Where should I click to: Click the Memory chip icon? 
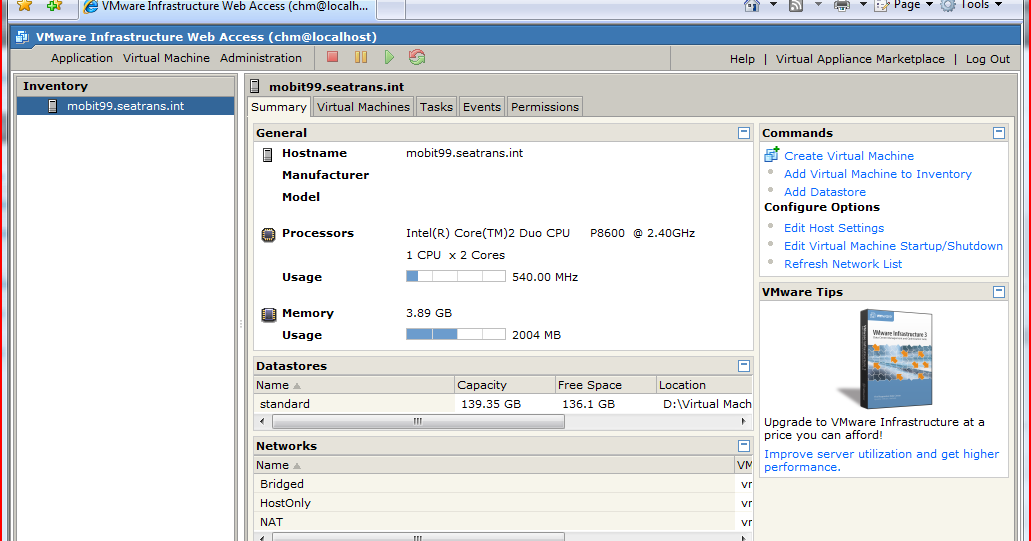[x=268, y=314]
